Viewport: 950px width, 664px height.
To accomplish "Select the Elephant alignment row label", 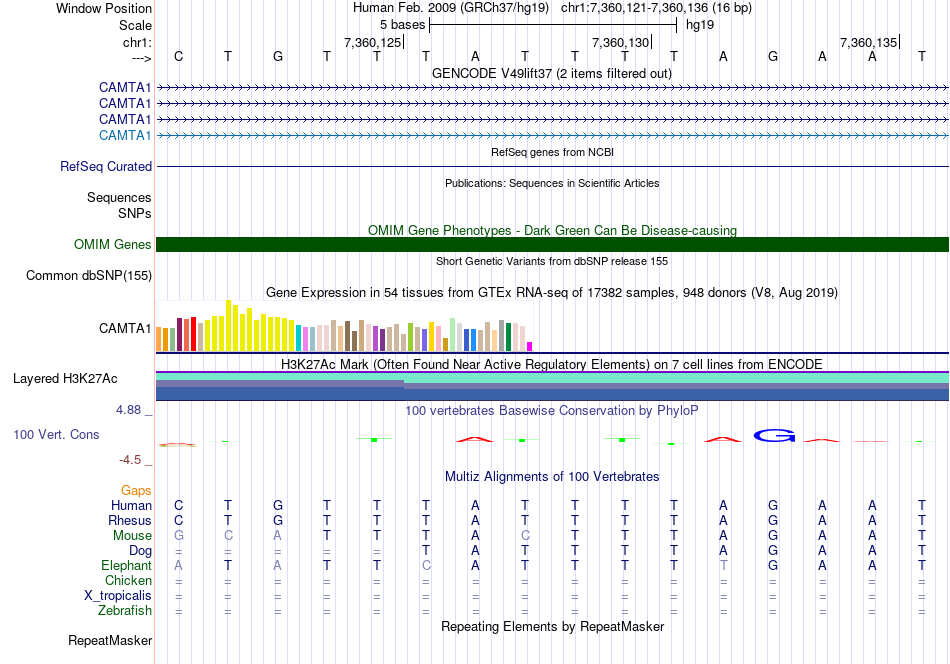I will (126, 565).
